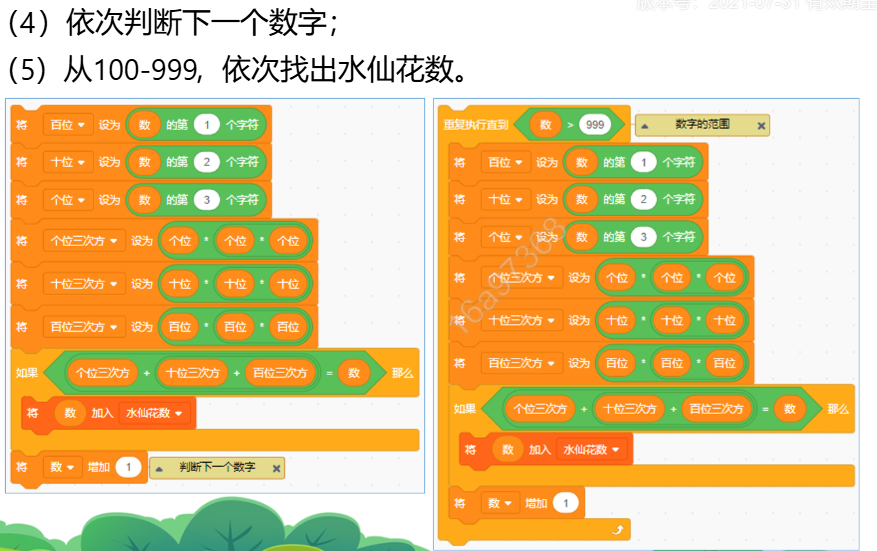
Task: Click character index 3 in the left 个位 block
Action: (x=206, y=200)
